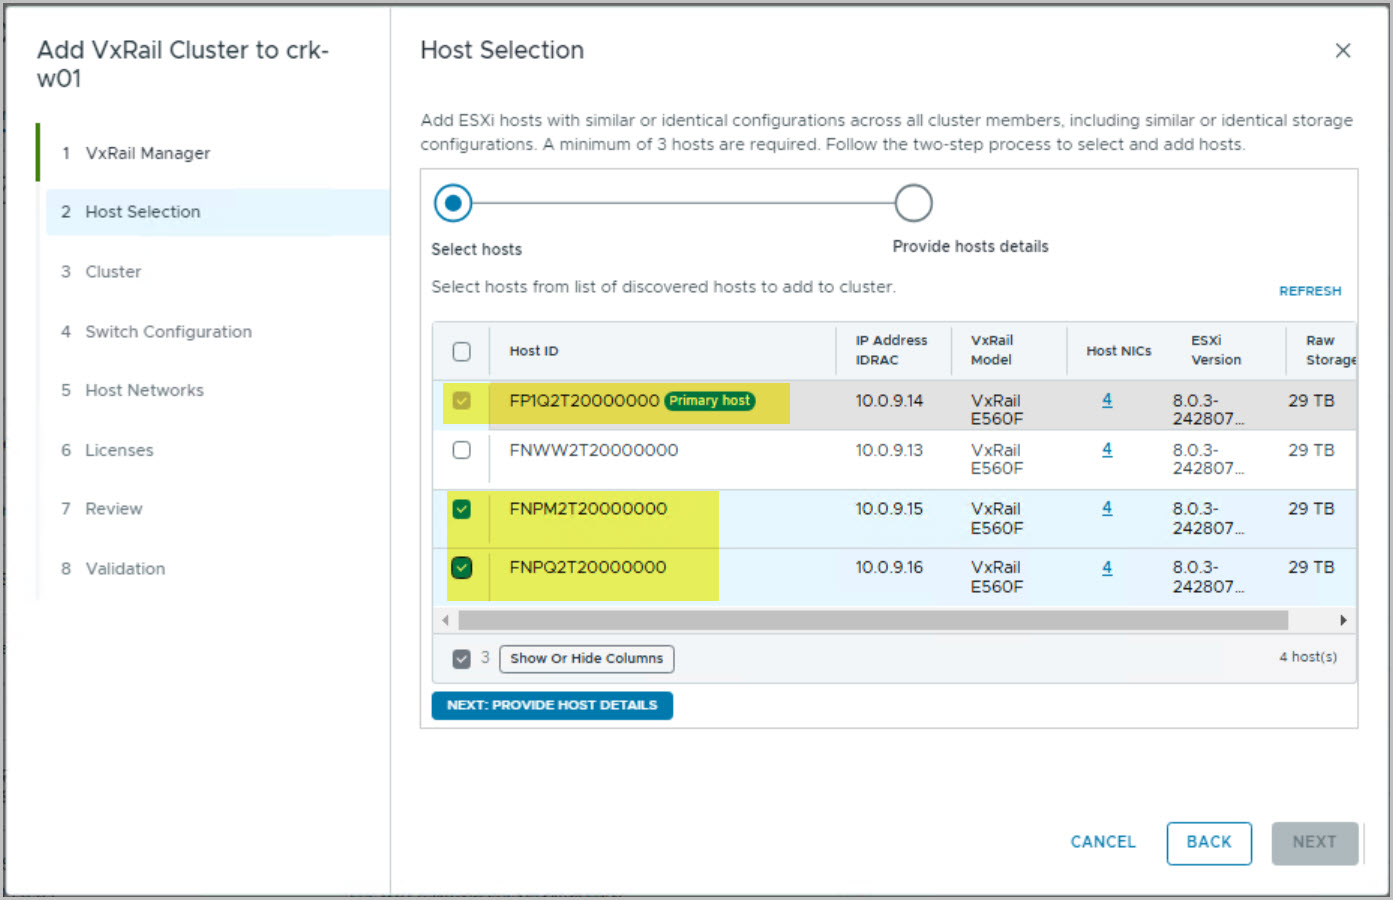Image resolution: width=1393 pixels, height=900 pixels.
Task: Open Show Or Hide Columns options
Action: point(586,658)
